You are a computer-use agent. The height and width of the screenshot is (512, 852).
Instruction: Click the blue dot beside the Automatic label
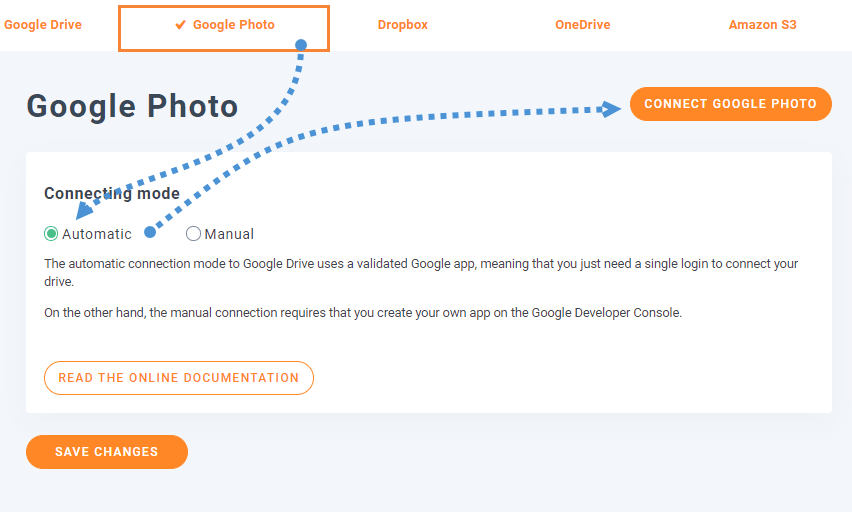click(x=149, y=232)
